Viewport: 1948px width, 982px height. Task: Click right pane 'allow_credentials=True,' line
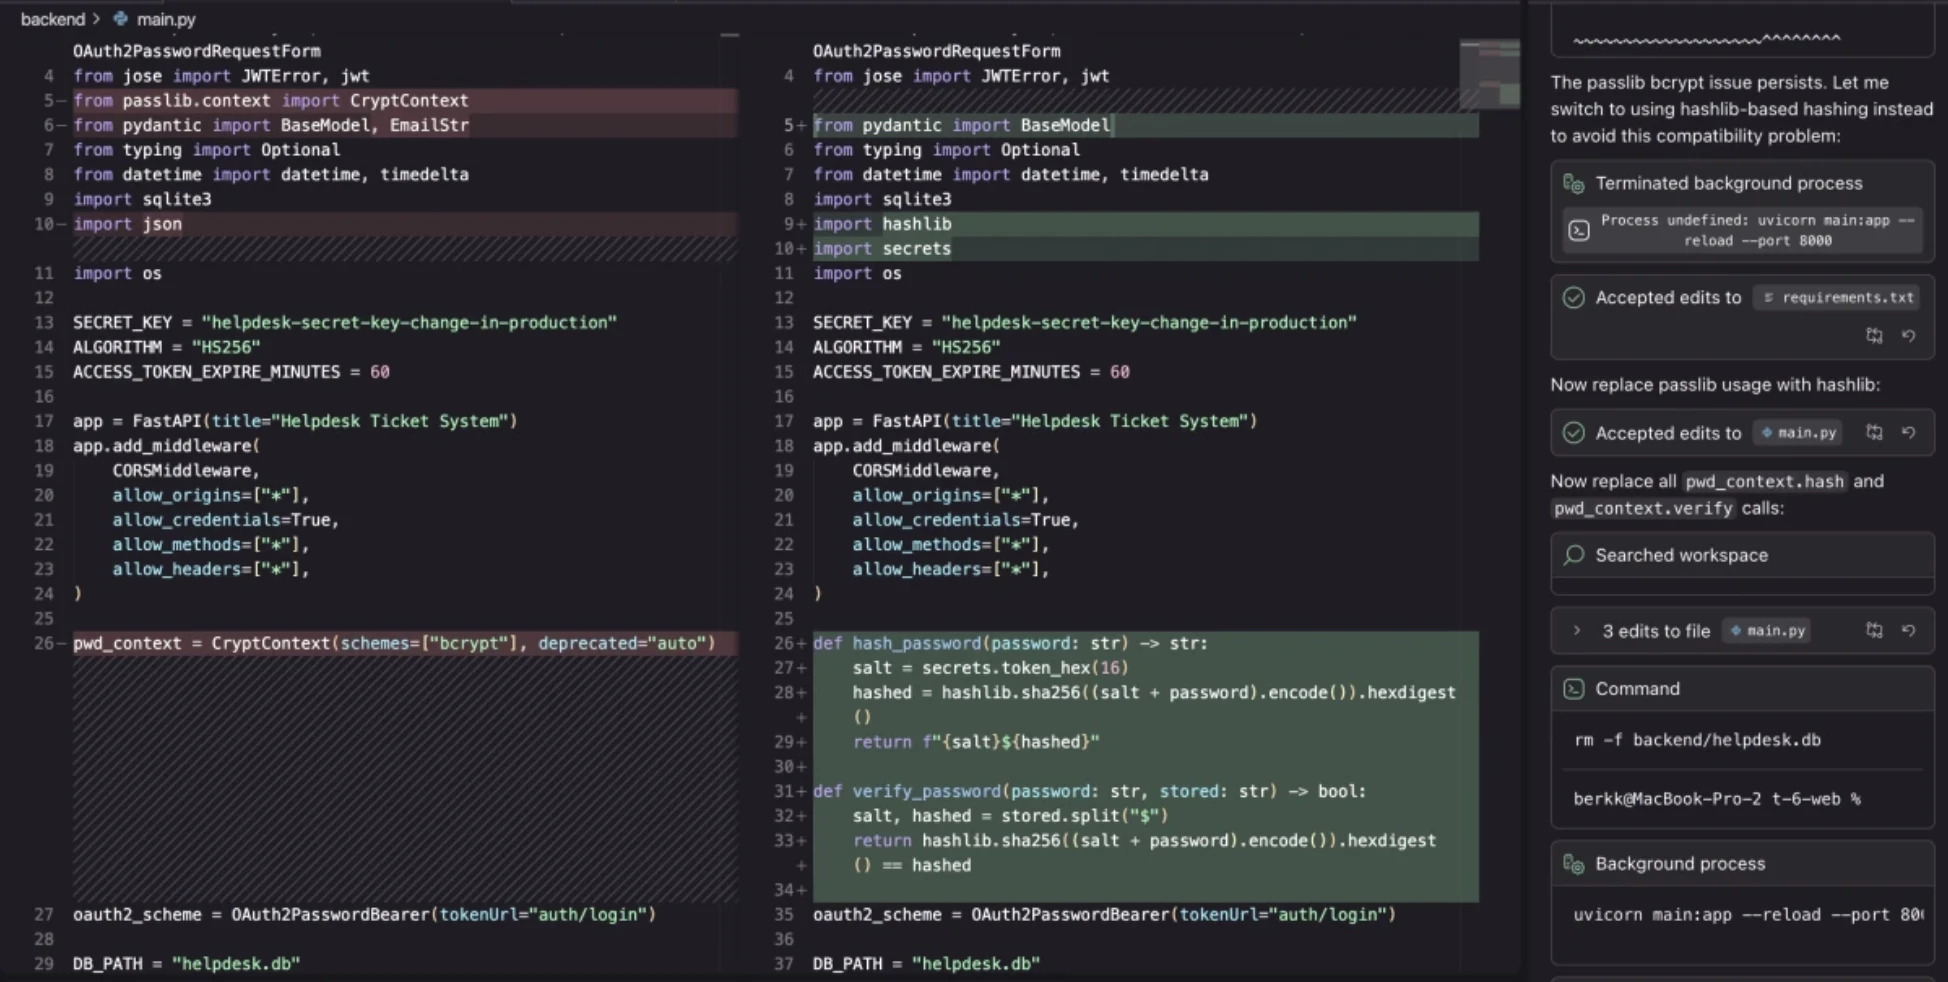pos(965,520)
